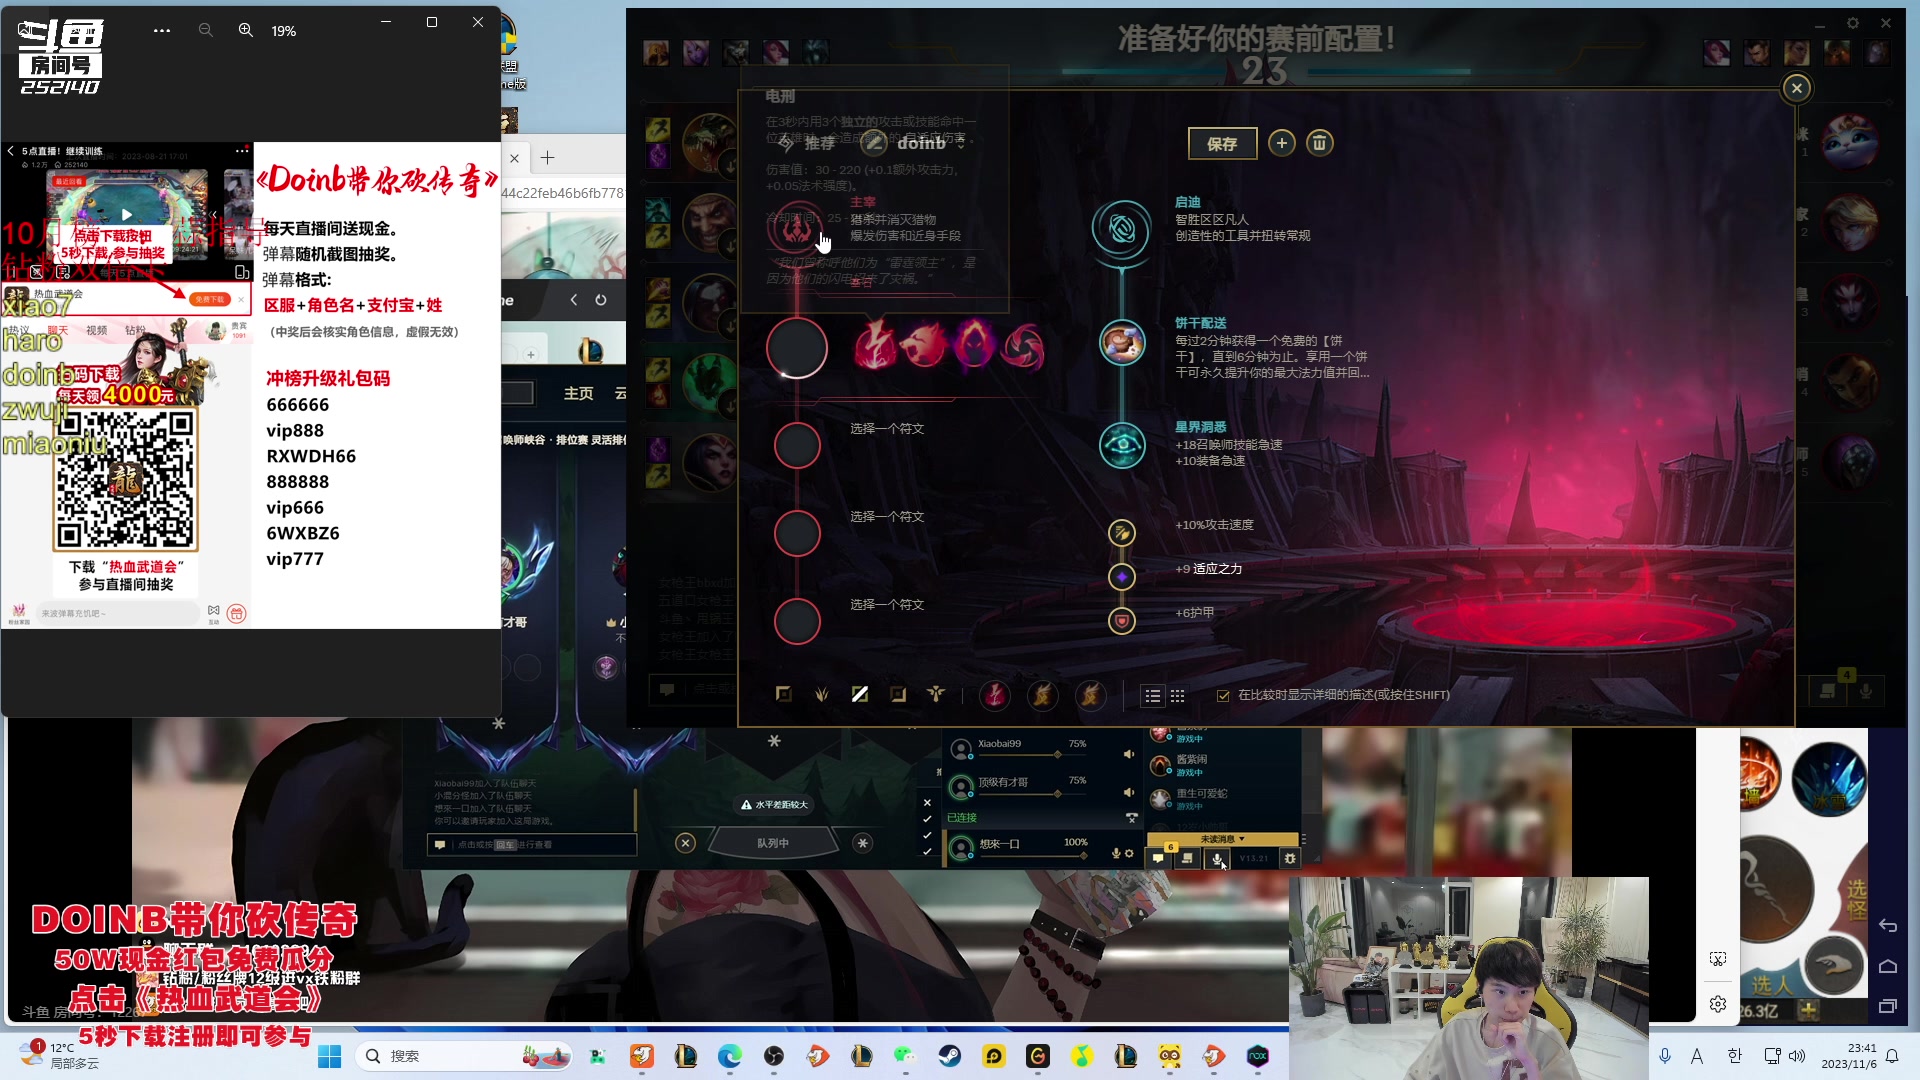The width and height of the screenshot is (1920, 1080).
Task: Switch runes to list view
Action: (x=1153, y=696)
